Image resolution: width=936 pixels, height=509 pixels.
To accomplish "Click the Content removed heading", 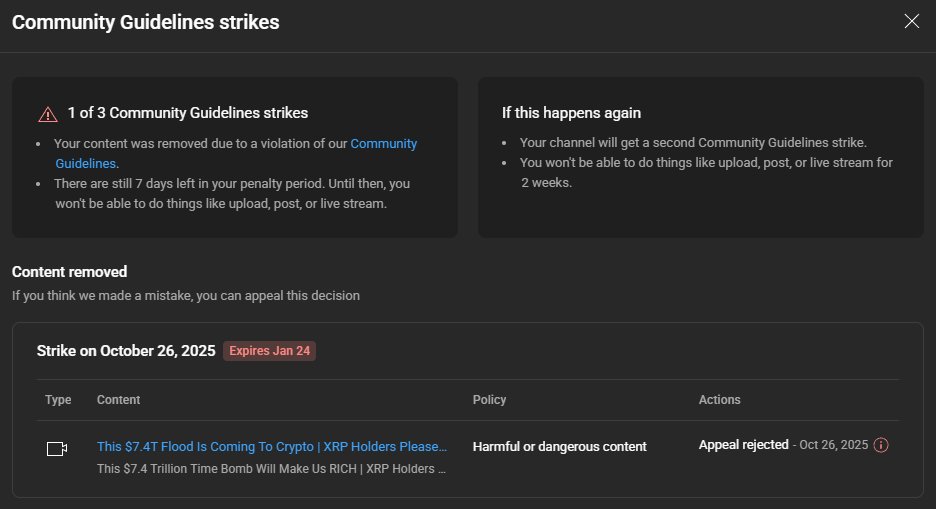I will click(69, 272).
